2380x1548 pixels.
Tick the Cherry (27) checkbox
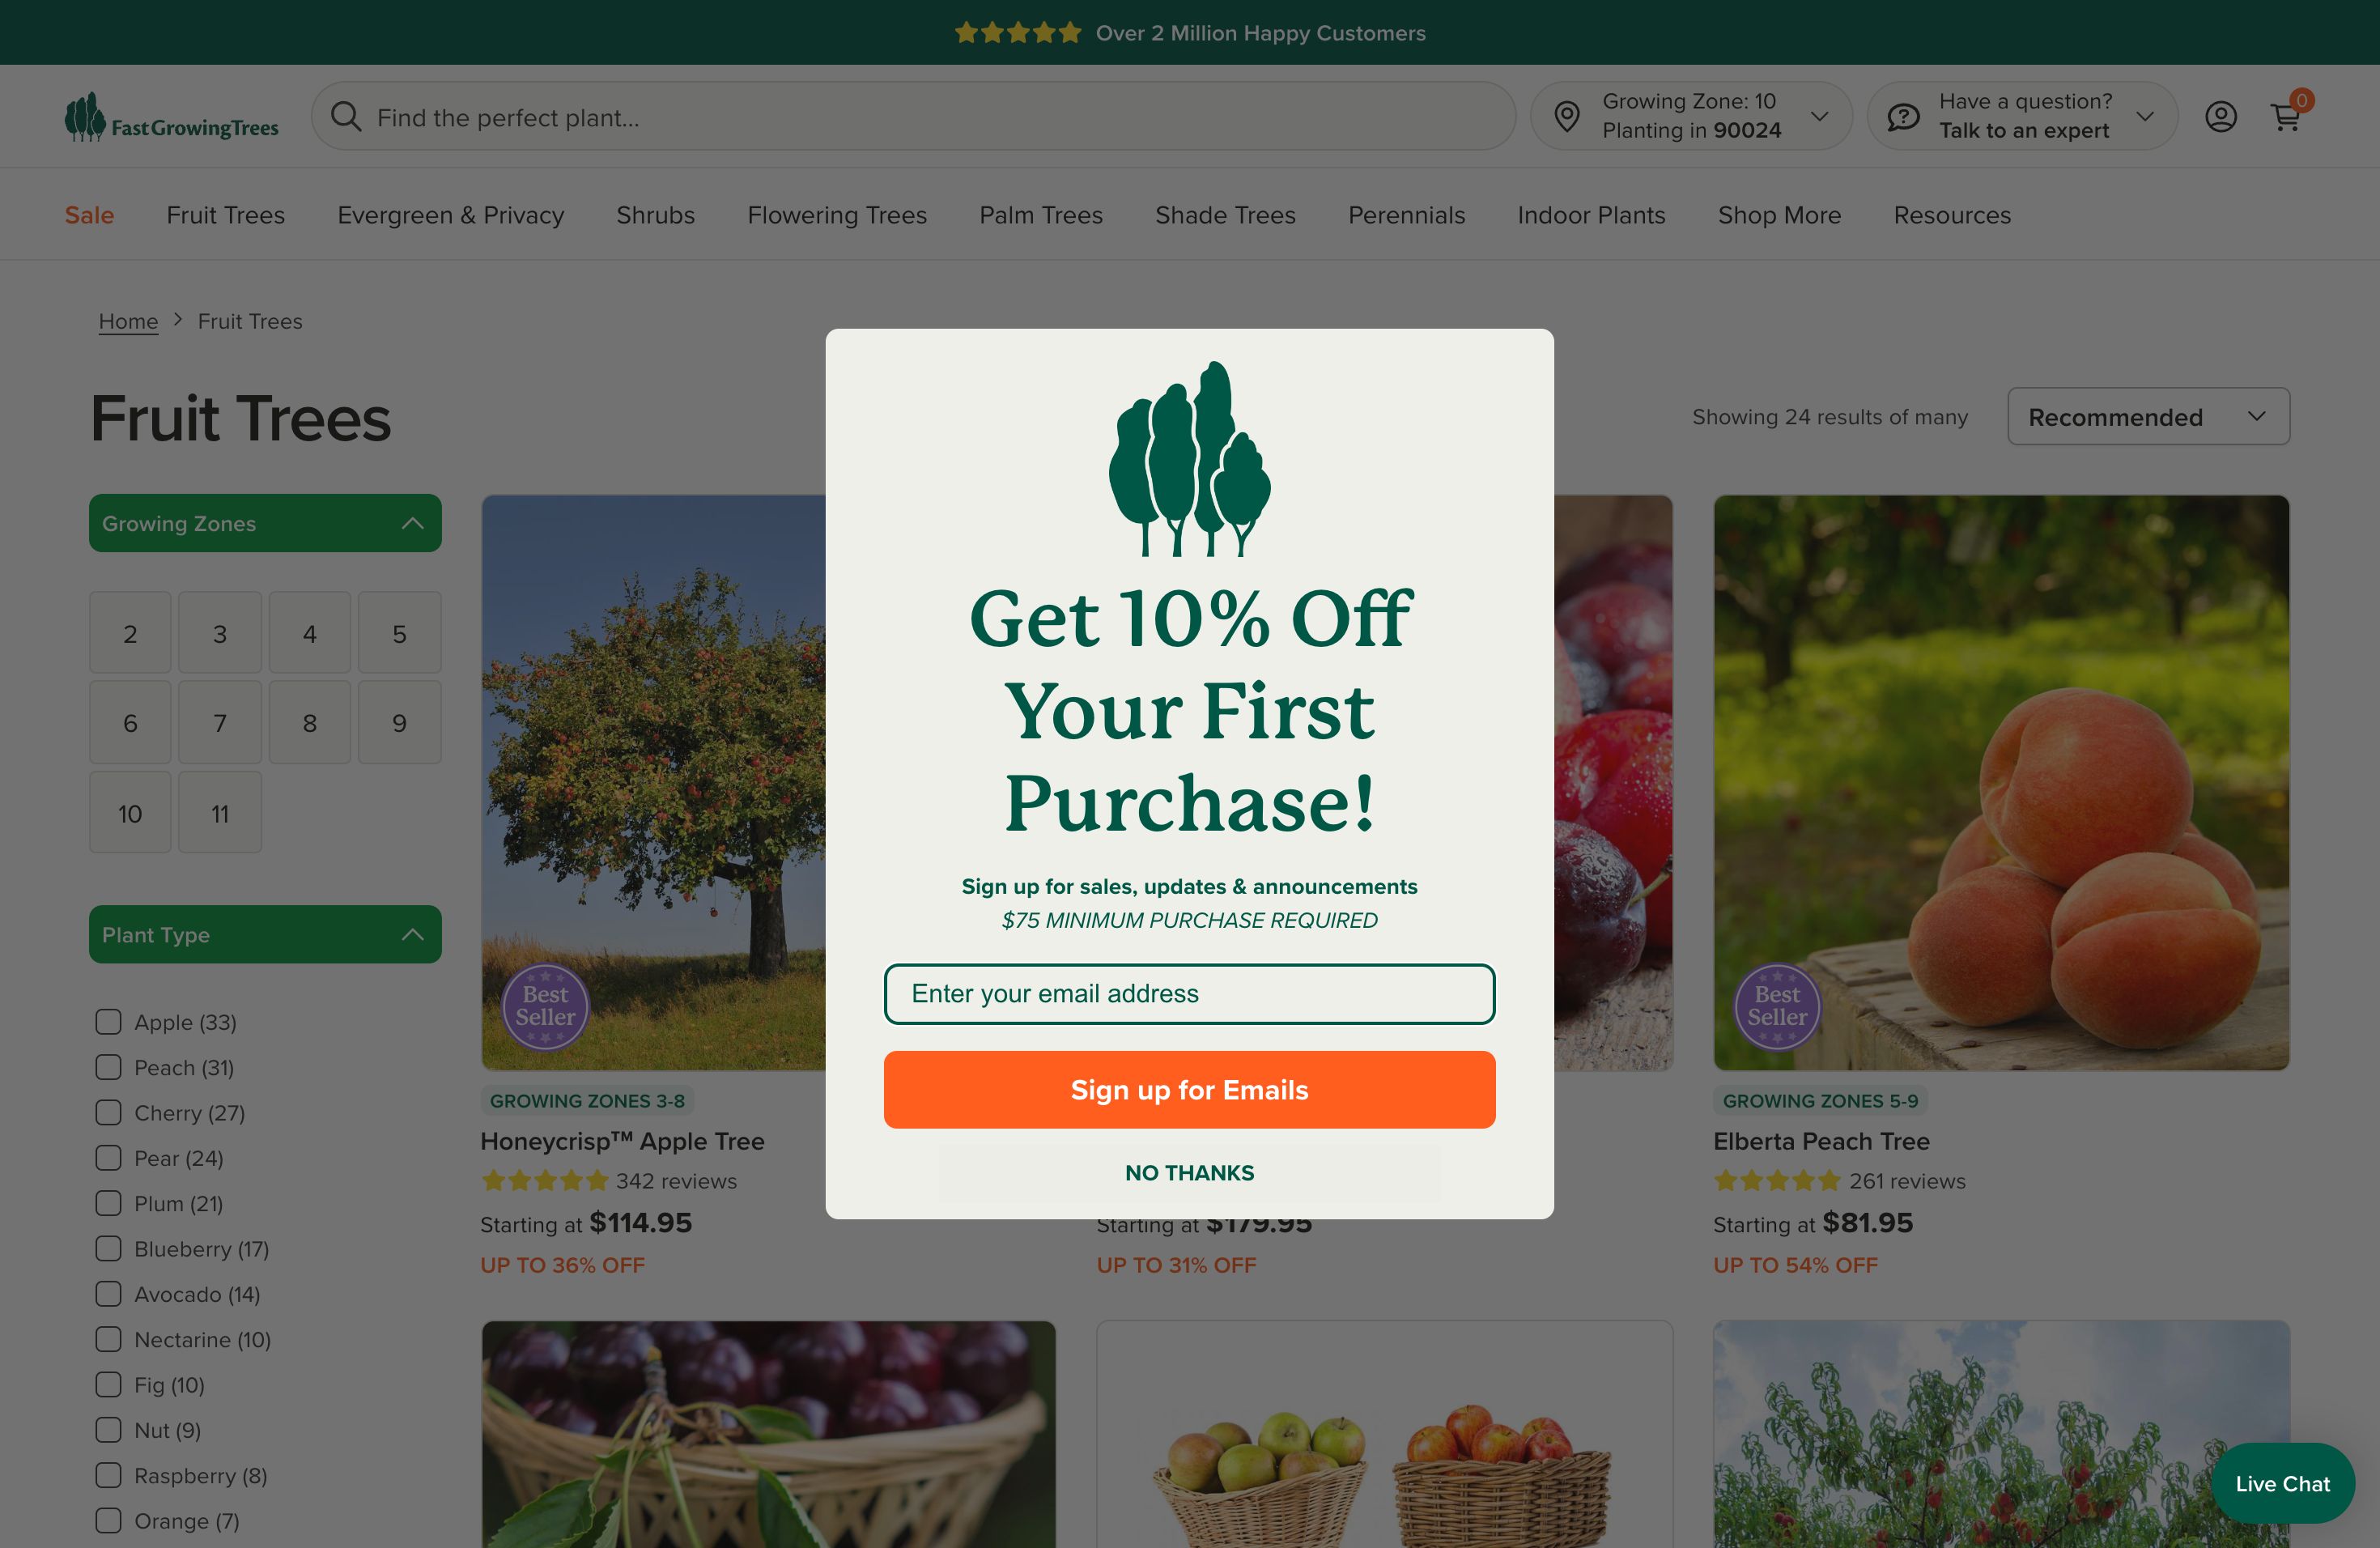pyautogui.click(x=108, y=1112)
